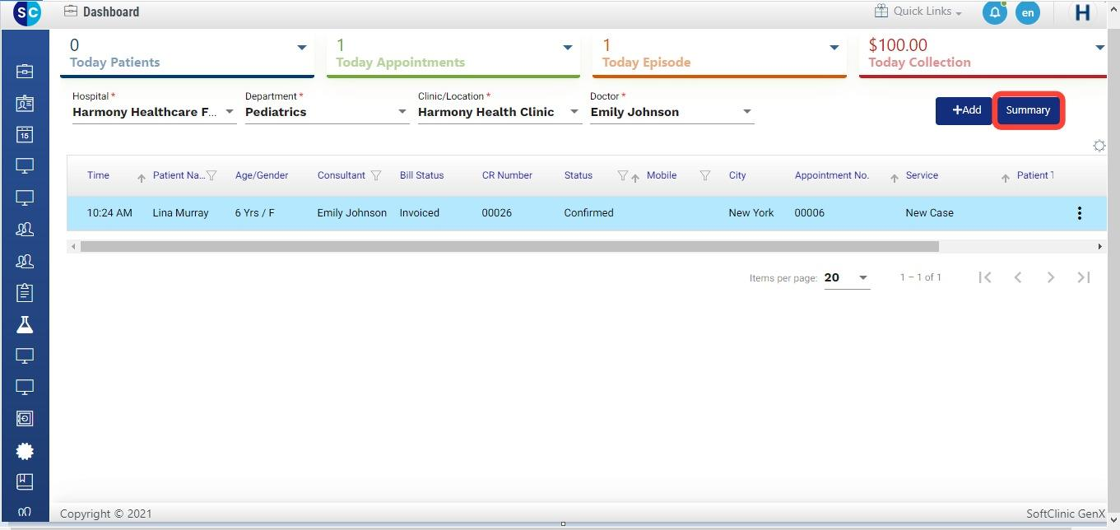Click the monitor icon just above the safe icon
Screen dimensions: 1120x530
(24, 386)
